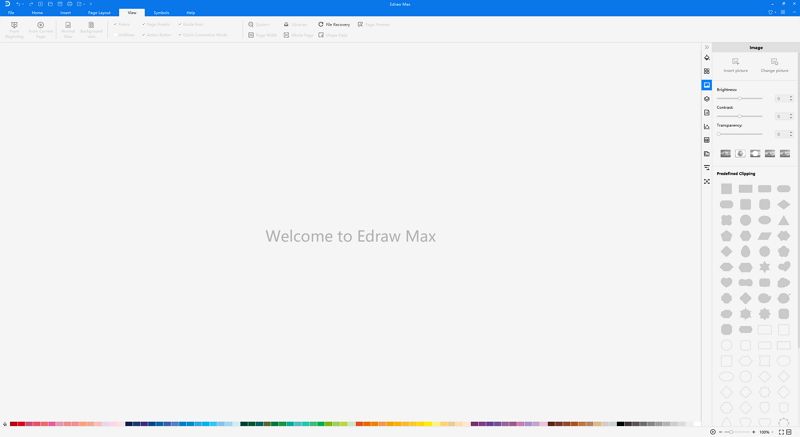Switch to the Page Layout ribbon tab
800x437 pixels.
pyautogui.click(x=99, y=12)
